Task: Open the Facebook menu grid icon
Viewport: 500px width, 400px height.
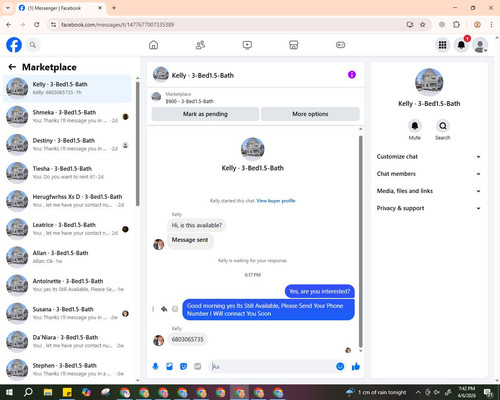Action: (x=442, y=45)
